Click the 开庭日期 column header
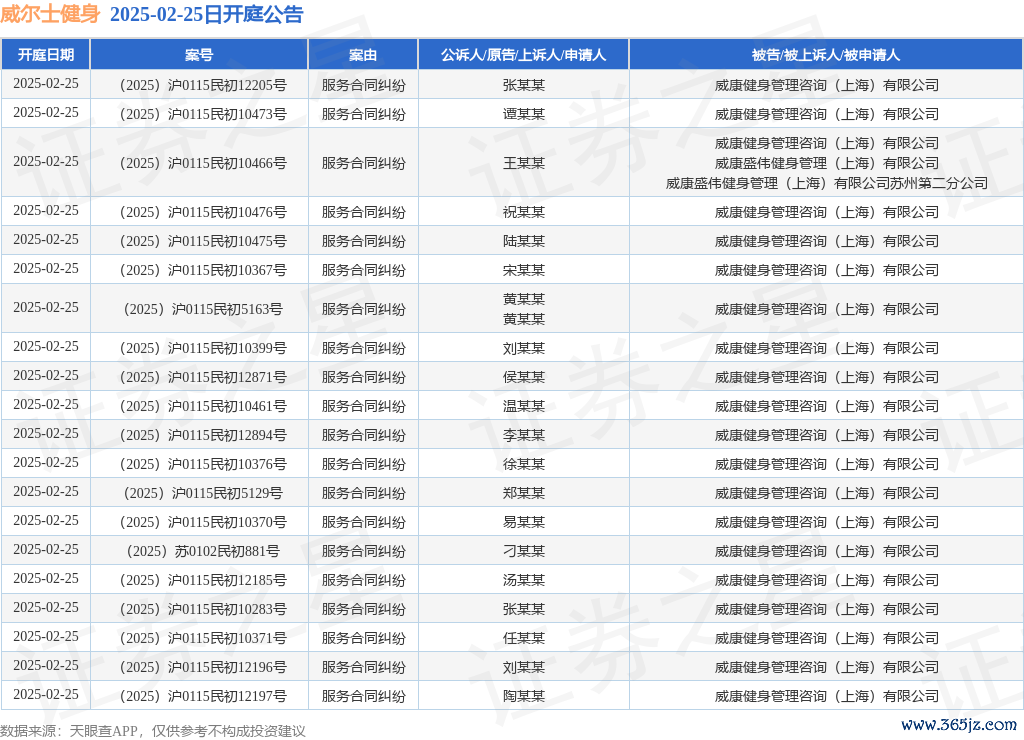This screenshot has width=1024, height=740. pos(46,55)
